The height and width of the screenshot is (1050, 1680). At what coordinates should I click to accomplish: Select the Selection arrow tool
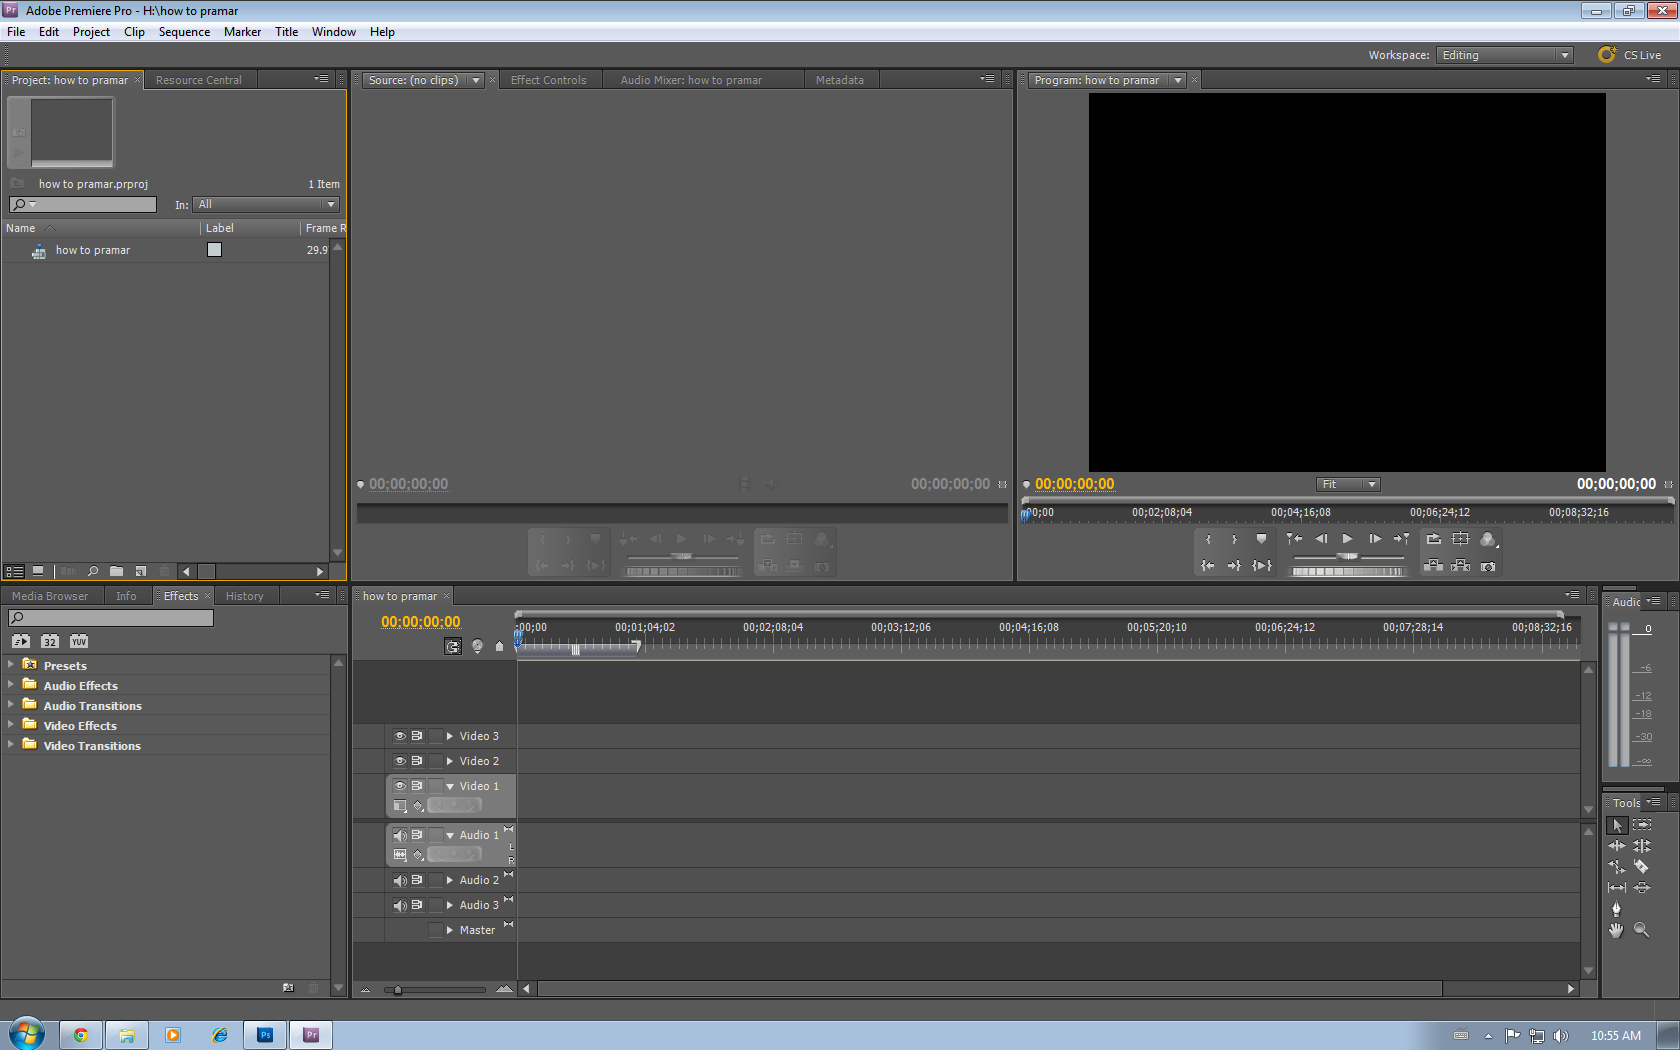[x=1617, y=825]
